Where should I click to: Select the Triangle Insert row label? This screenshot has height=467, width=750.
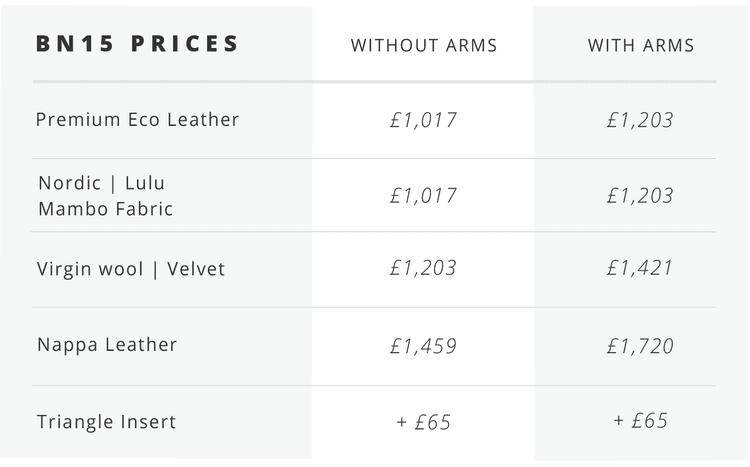pyautogui.click(x=106, y=422)
